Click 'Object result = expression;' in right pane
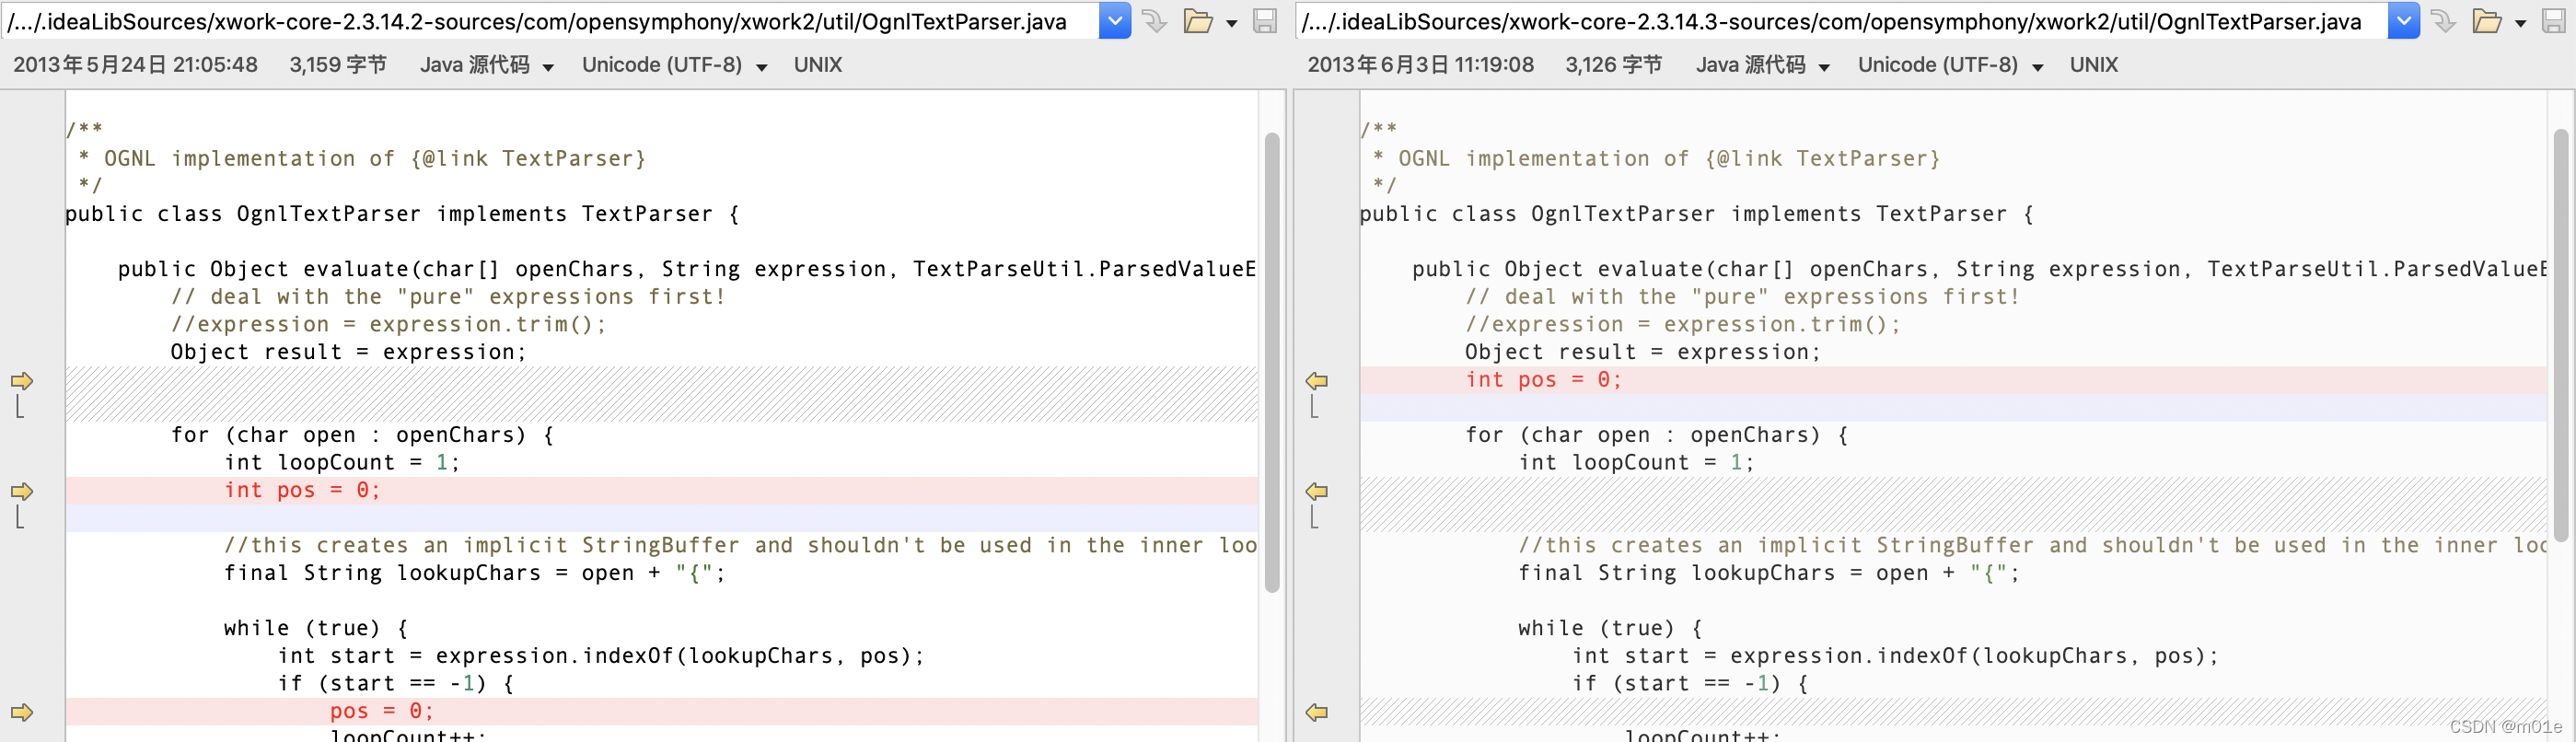Viewport: 2576px width, 742px height. pyautogui.click(x=1642, y=352)
